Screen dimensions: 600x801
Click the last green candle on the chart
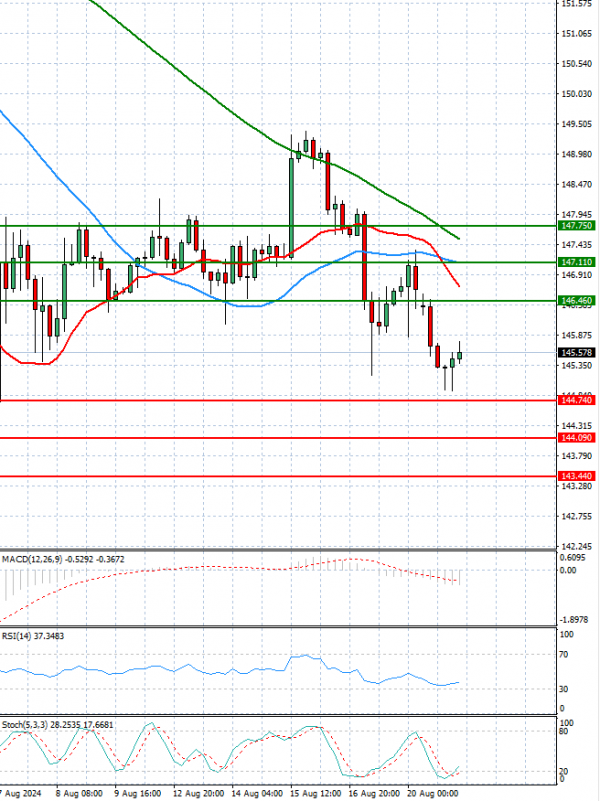pos(460,356)
